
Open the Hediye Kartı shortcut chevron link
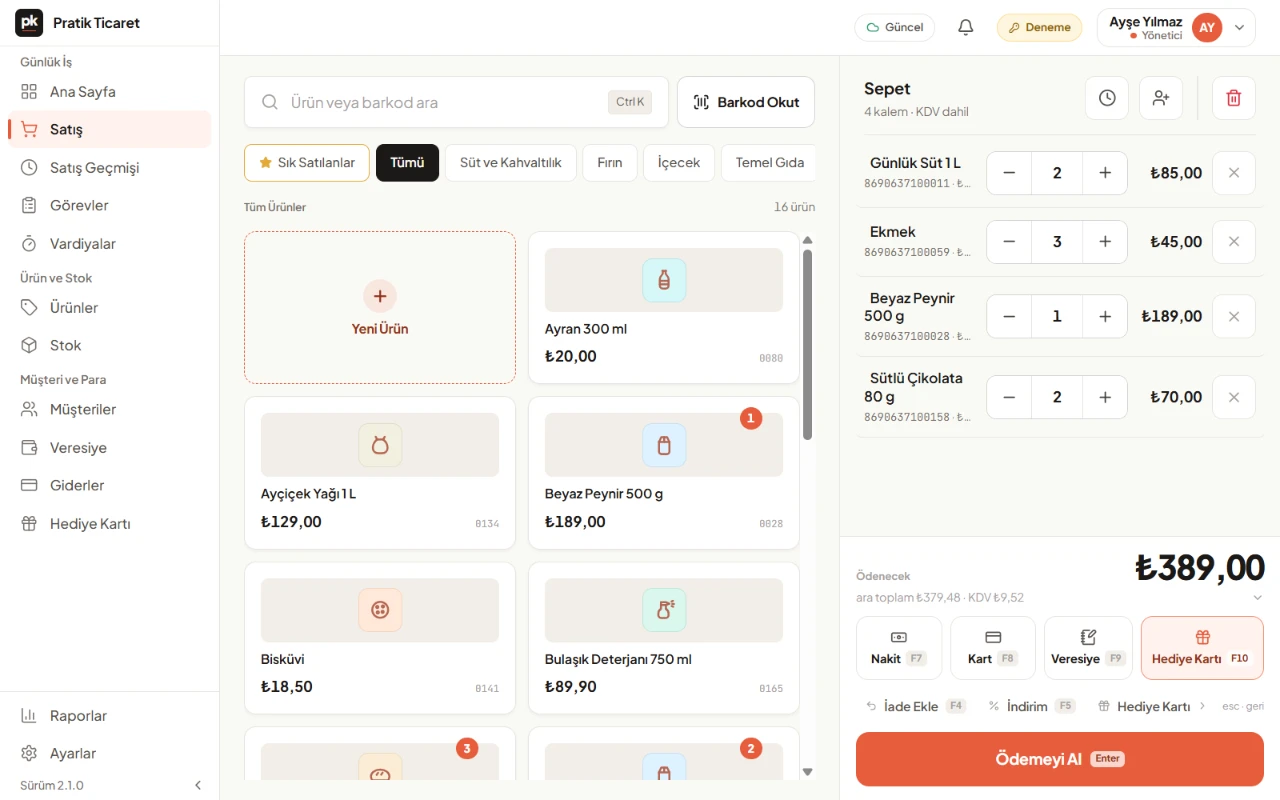1152,706
